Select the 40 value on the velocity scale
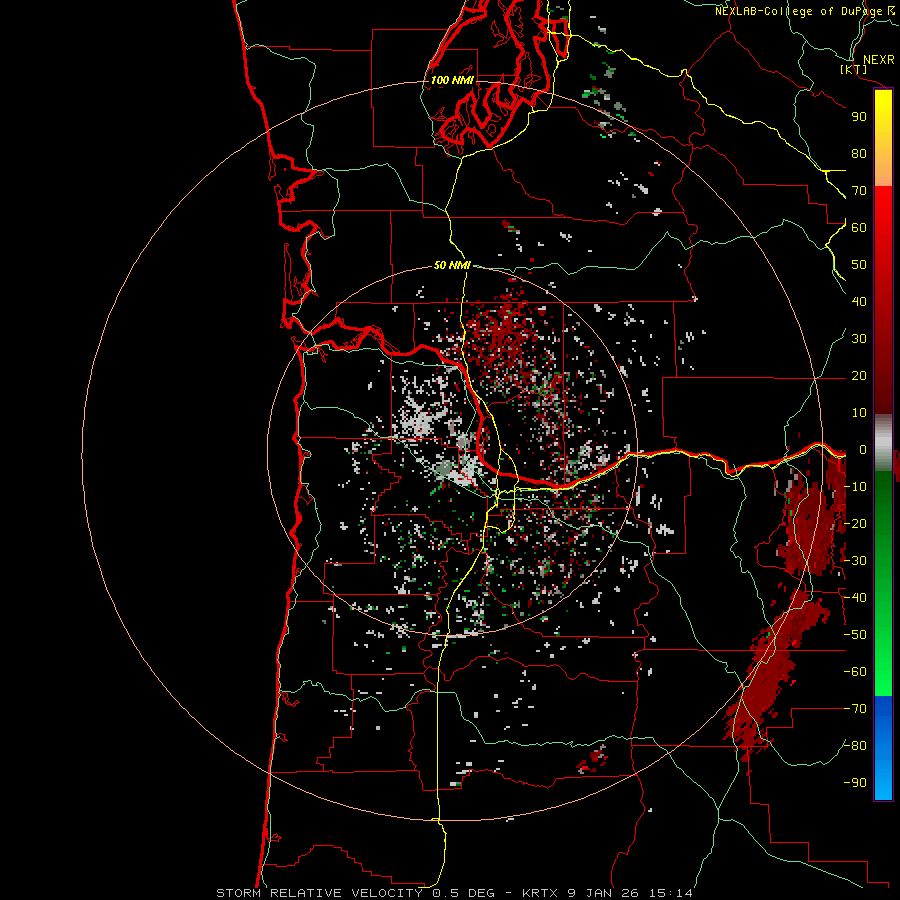Image resolution: width=900 pixels, height=900 pixels. click(x=859, y=301)
